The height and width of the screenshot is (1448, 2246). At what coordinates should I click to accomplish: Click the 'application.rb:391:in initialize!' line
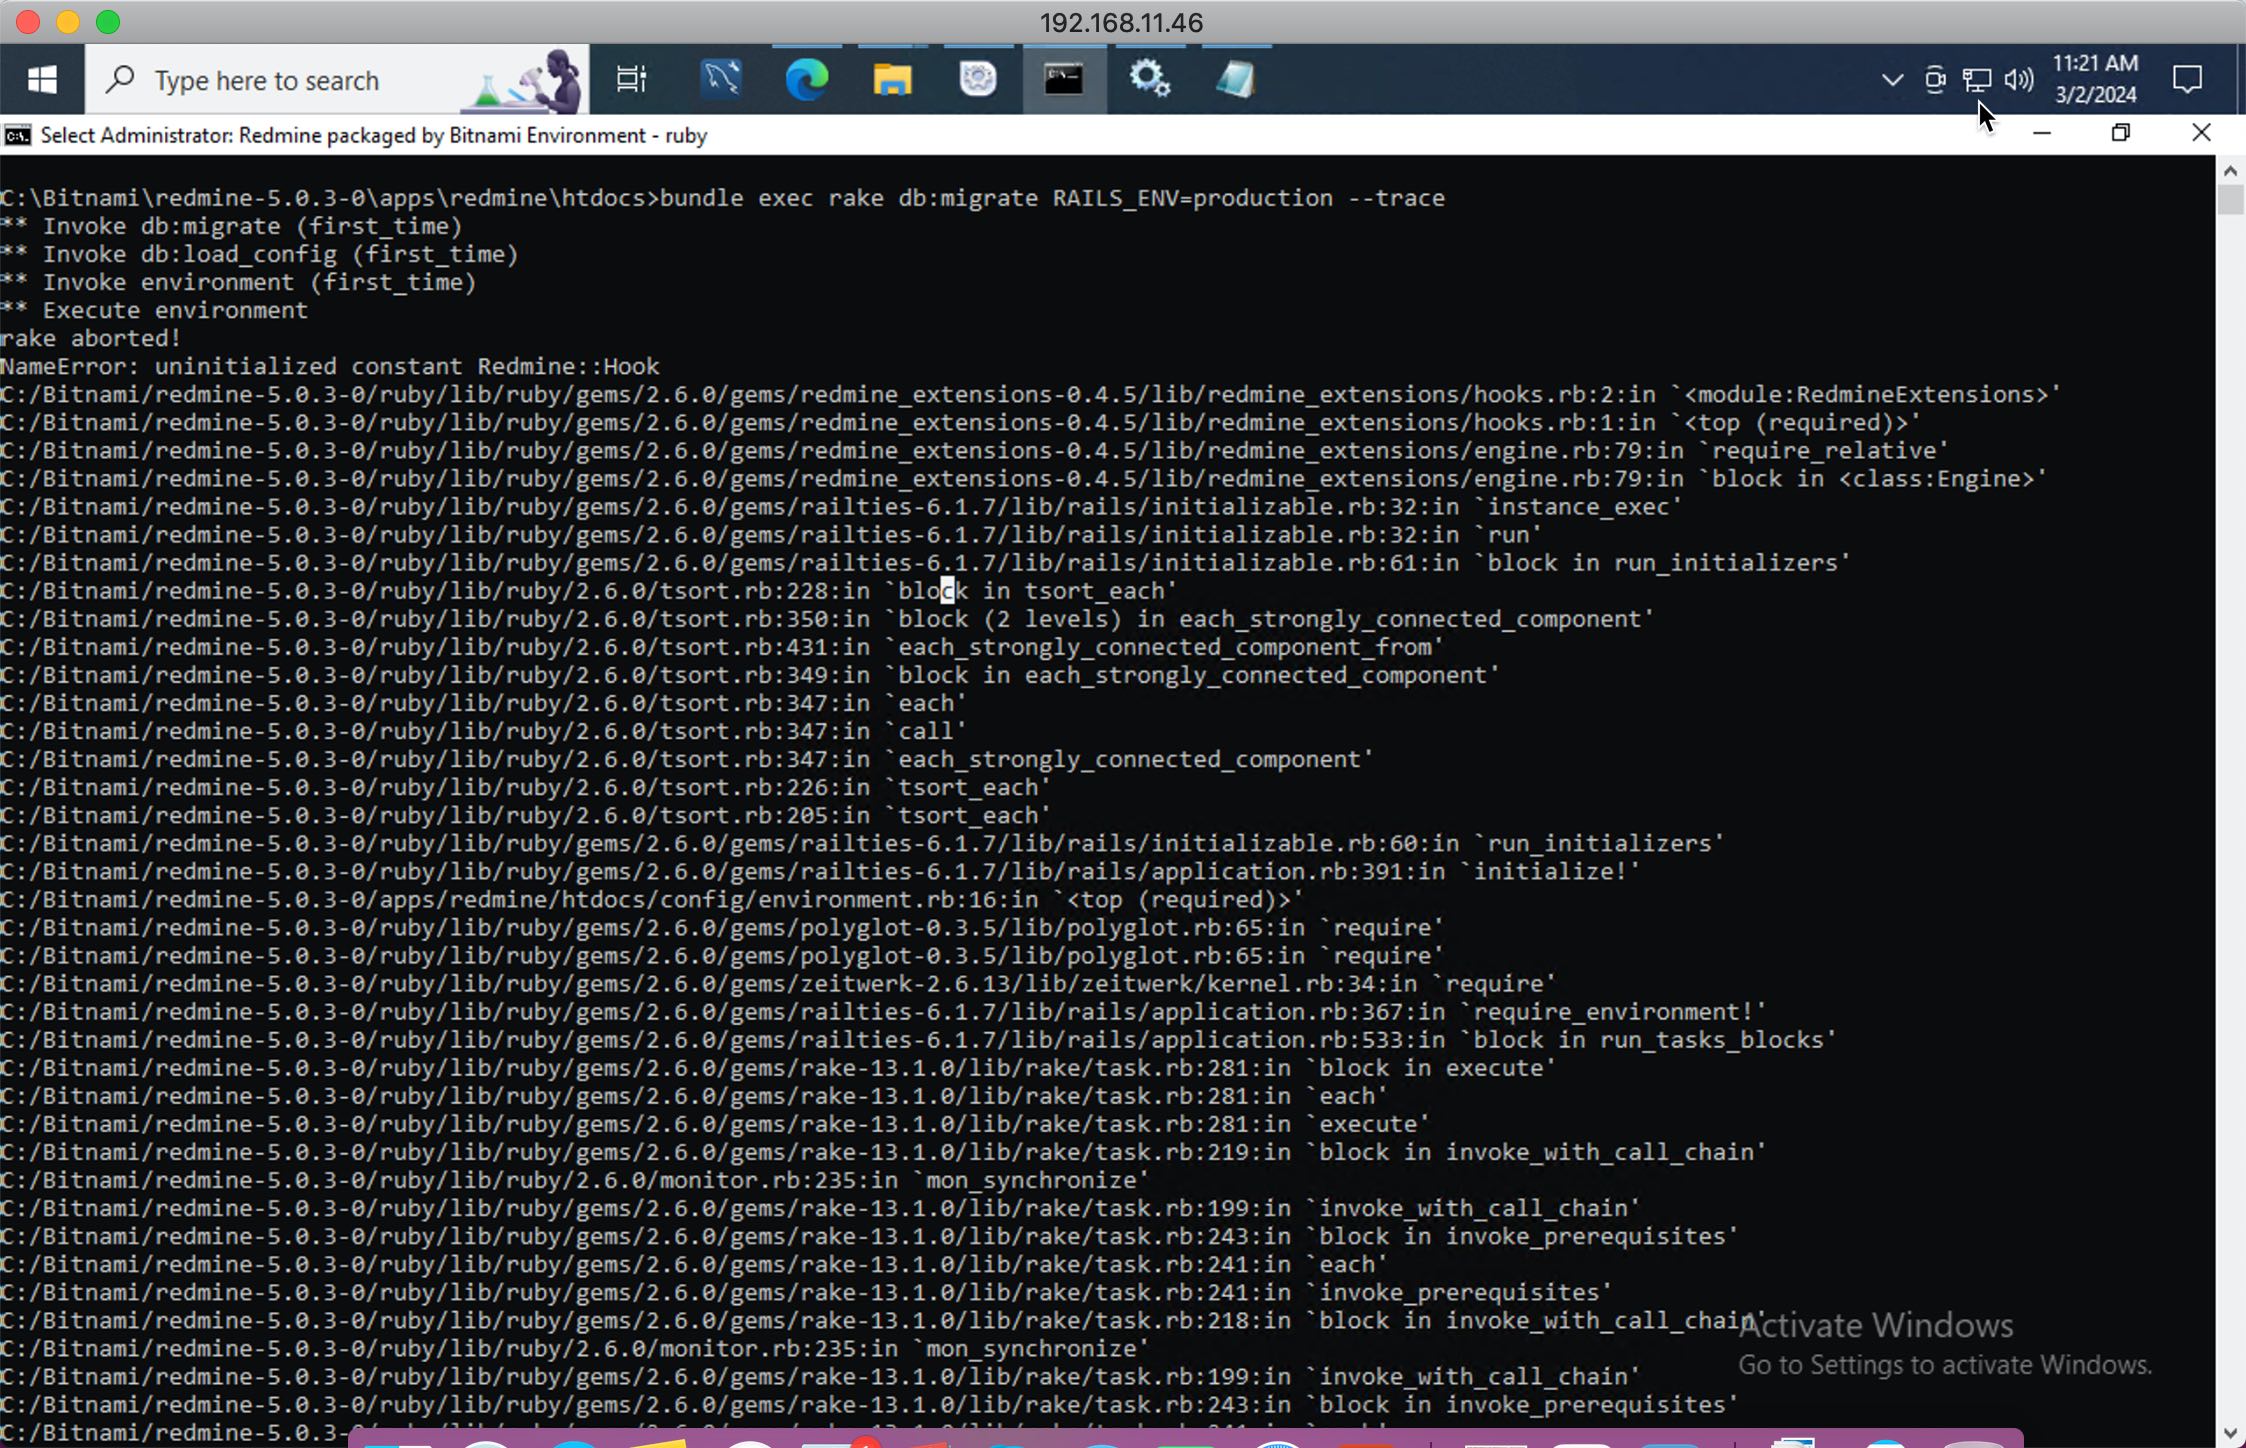click(x=820, y=871)
